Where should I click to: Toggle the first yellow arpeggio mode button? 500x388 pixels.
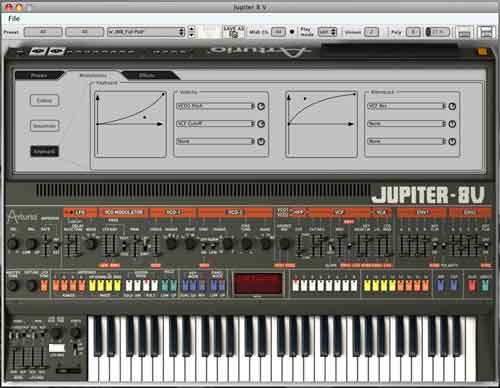pyautogui.click(x=92, y=285)
